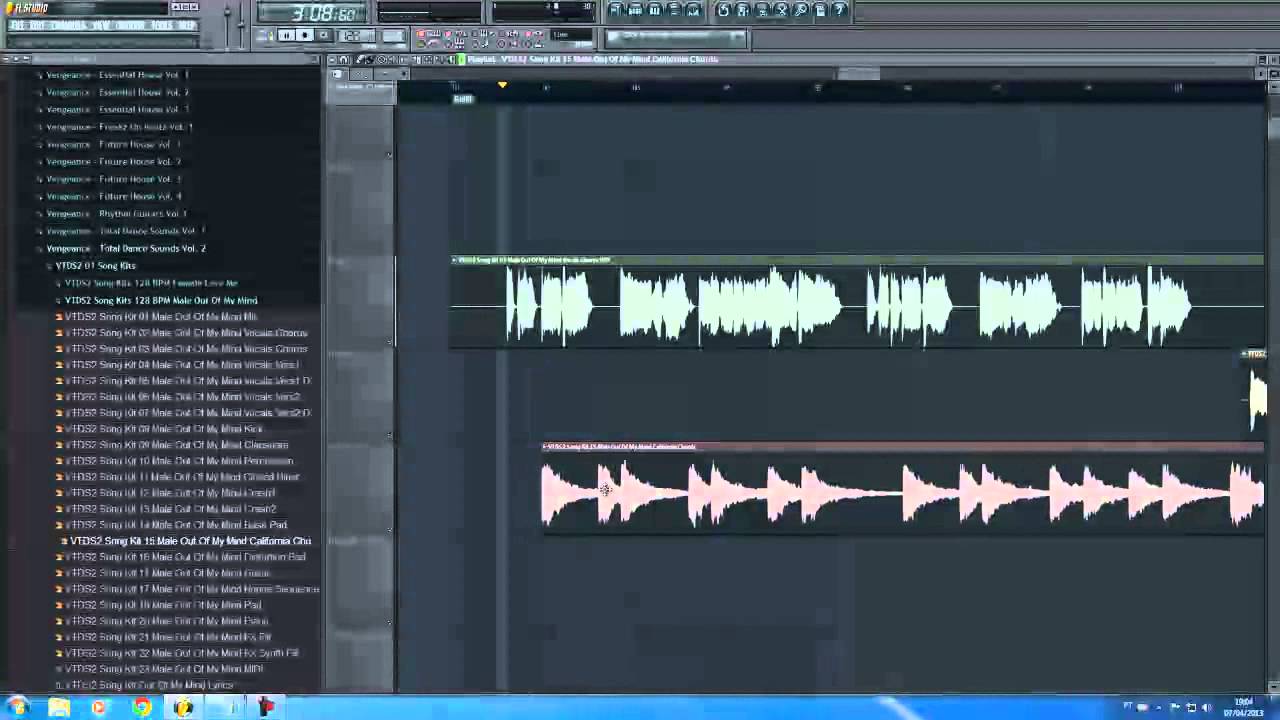Click the volume speaker icon in system tray
The image size is (1280, 720).
click(1206, 708)
